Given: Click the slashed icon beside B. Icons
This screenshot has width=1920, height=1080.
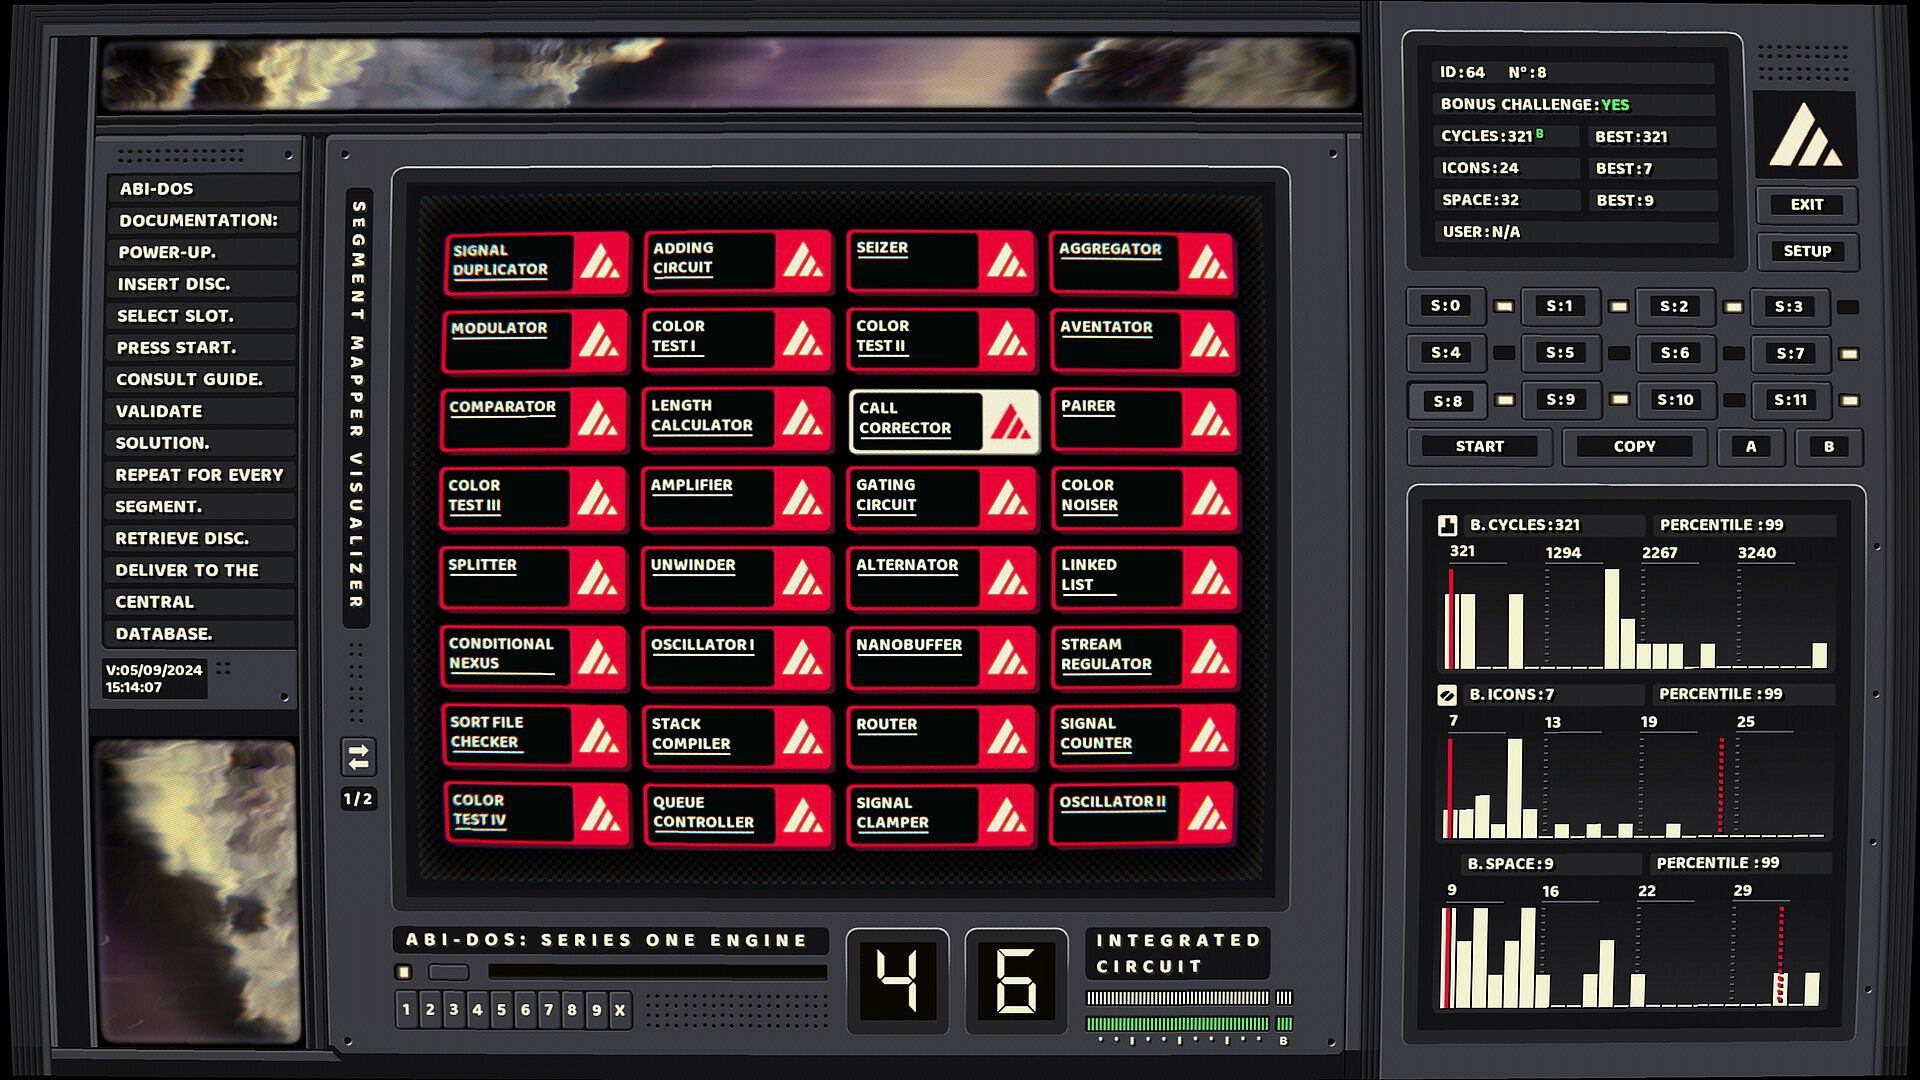Looking at the screenshot, I should [x=1447, y=694].
